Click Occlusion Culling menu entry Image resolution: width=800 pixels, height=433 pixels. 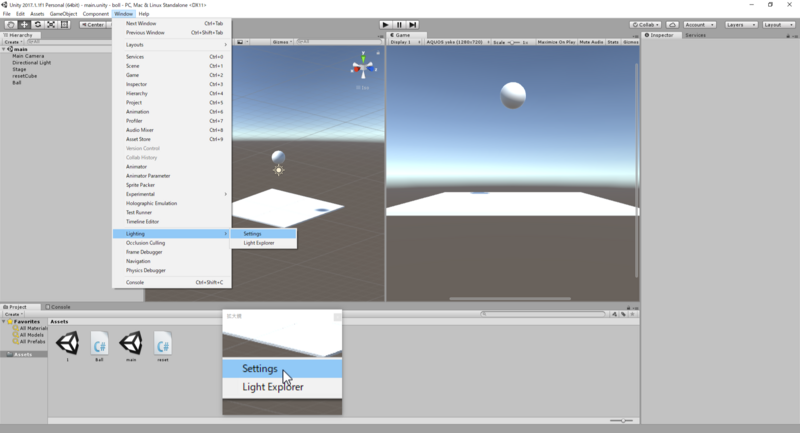[171, 243]
